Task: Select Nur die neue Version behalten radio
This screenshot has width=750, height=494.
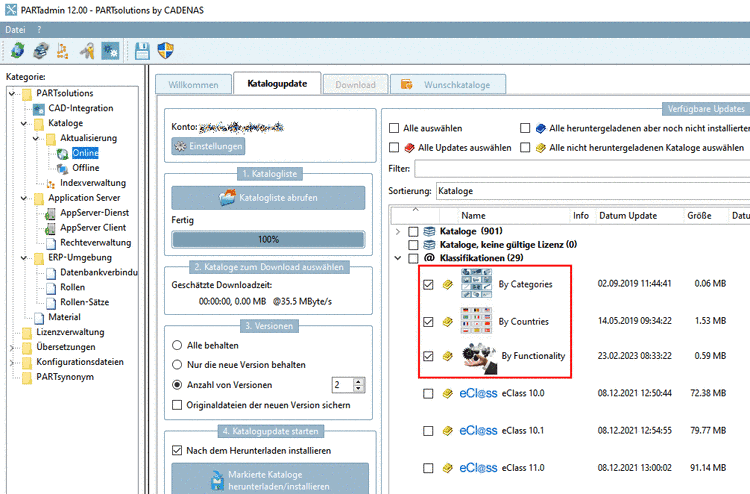Action: 177,365
